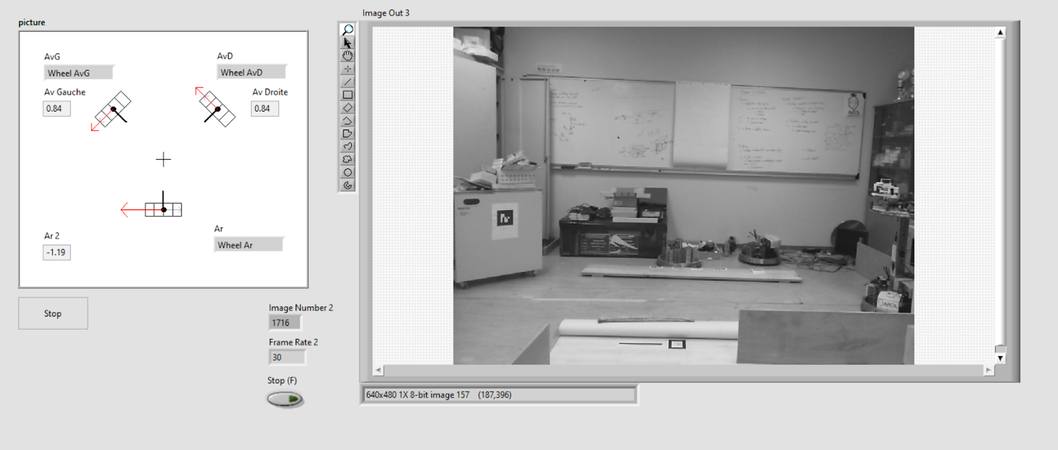Image resolution: width=1058 pixels, height=450 pixels.
Task: Choose the Rotated Rectangle ROI tool
Action: coord(348,107)
